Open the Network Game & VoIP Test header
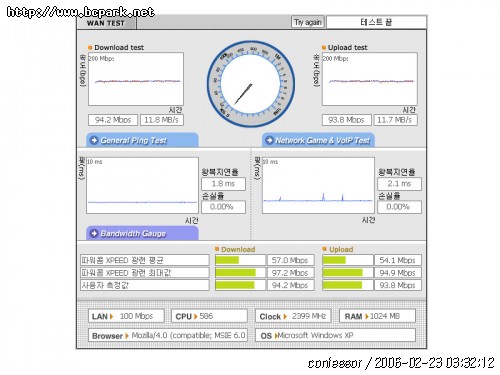The height and width of the screenshot is (375, 500). 318,140
